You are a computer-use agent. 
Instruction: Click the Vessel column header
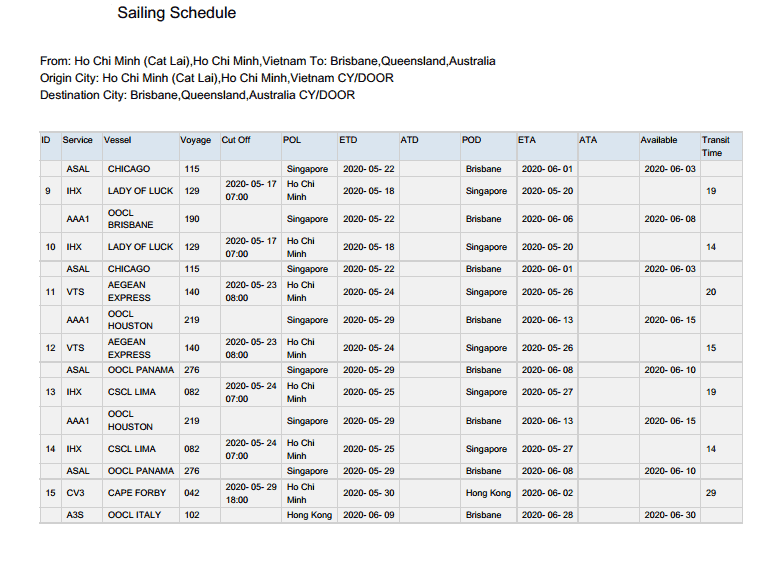pyautogui.click(x=118, y=141)
